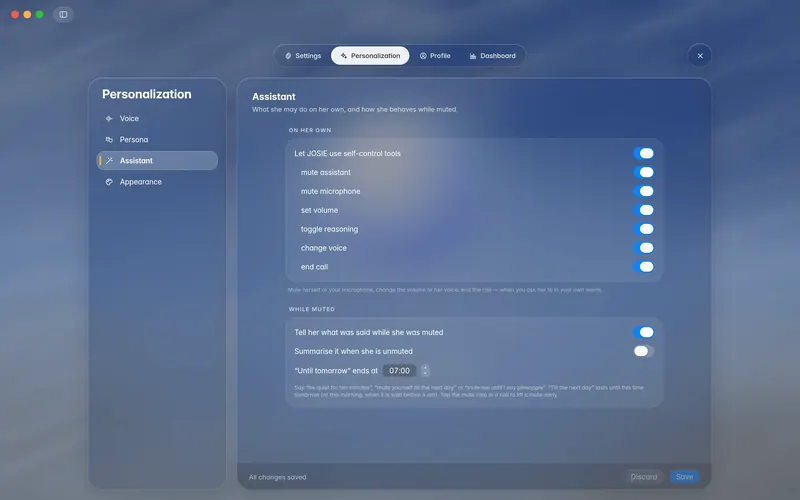Toggle the sidebar panel icon
The height and width of the screenshot is (500, 800).
pos(63,14)
